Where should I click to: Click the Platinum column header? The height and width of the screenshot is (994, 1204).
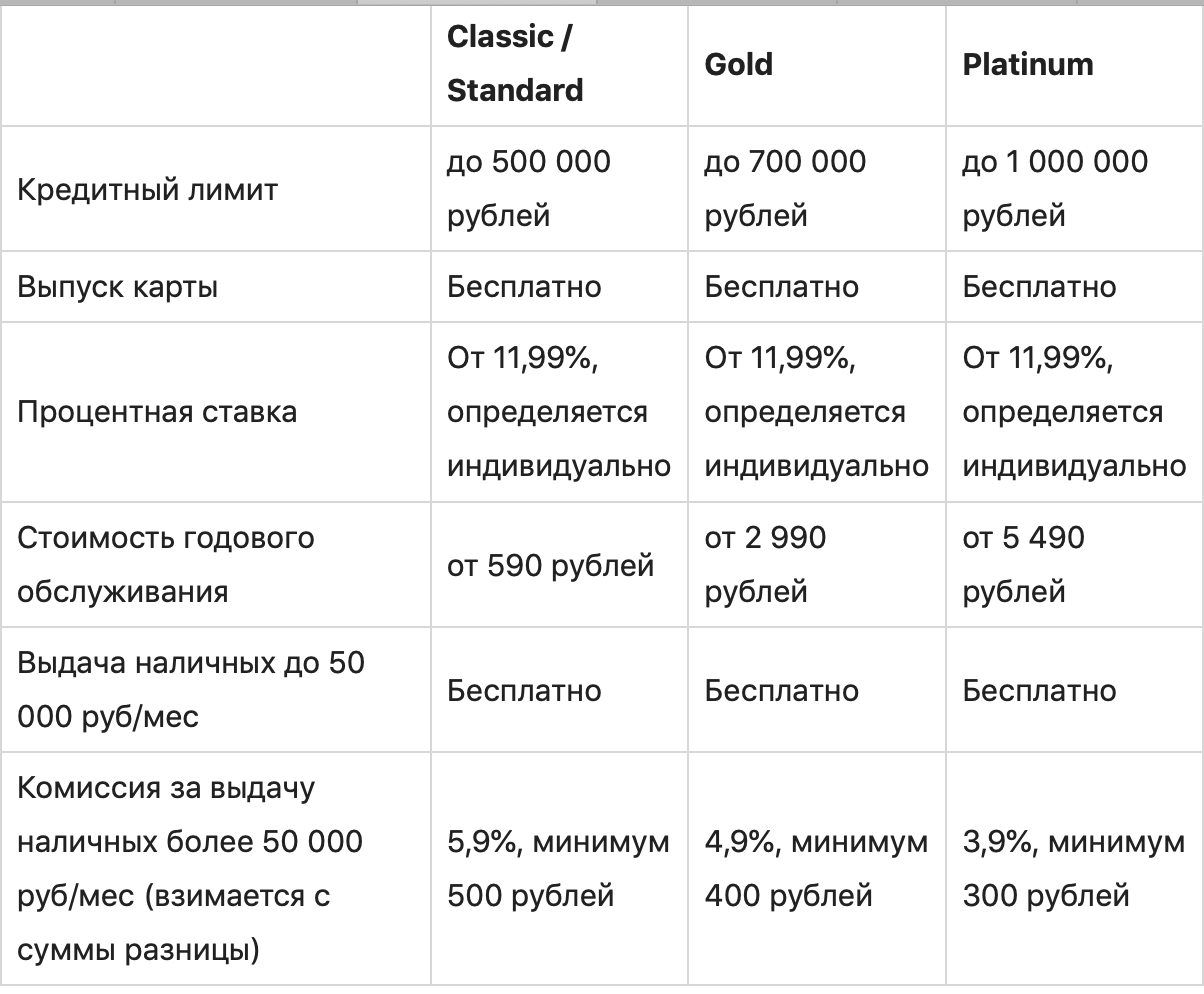(1027, 64)
